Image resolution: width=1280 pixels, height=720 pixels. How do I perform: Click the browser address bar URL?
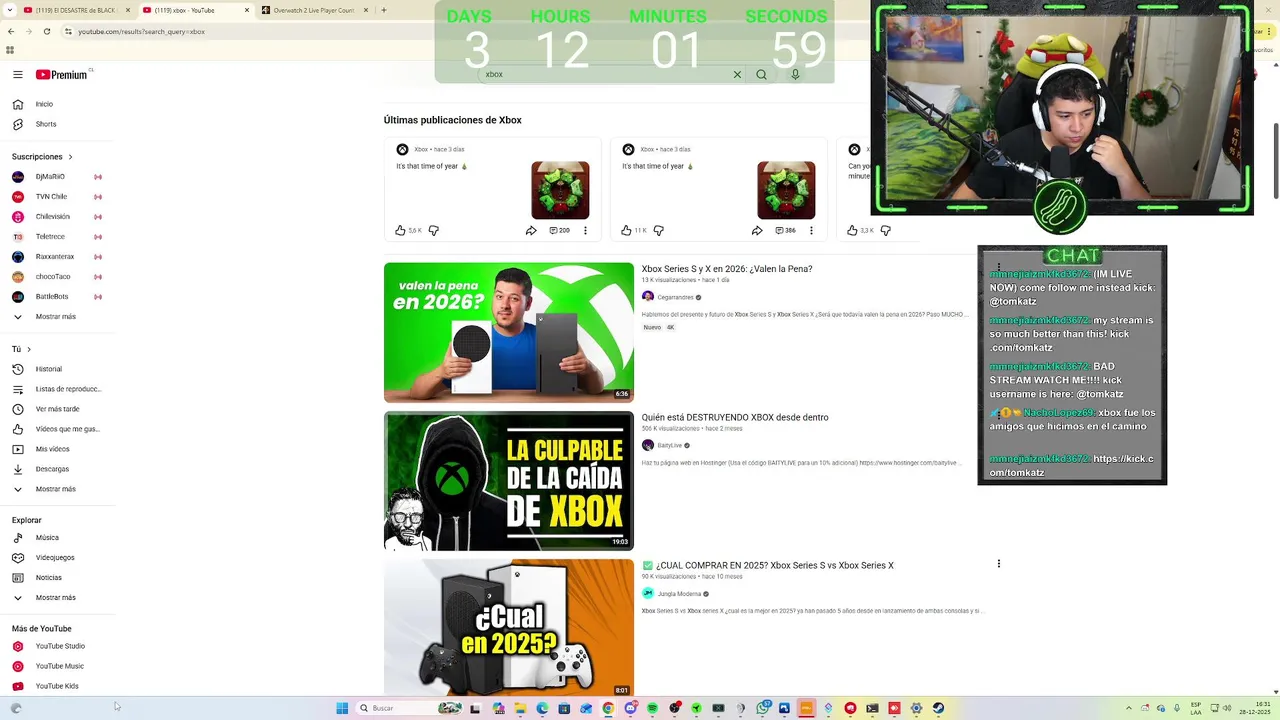(x=141, y=31)
